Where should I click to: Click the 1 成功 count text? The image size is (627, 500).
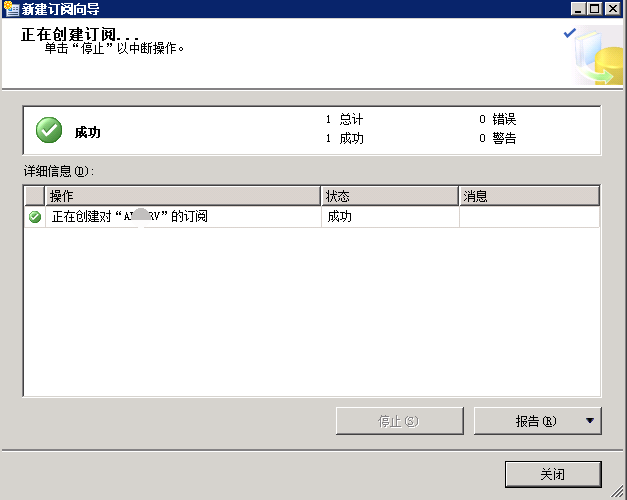344,138
